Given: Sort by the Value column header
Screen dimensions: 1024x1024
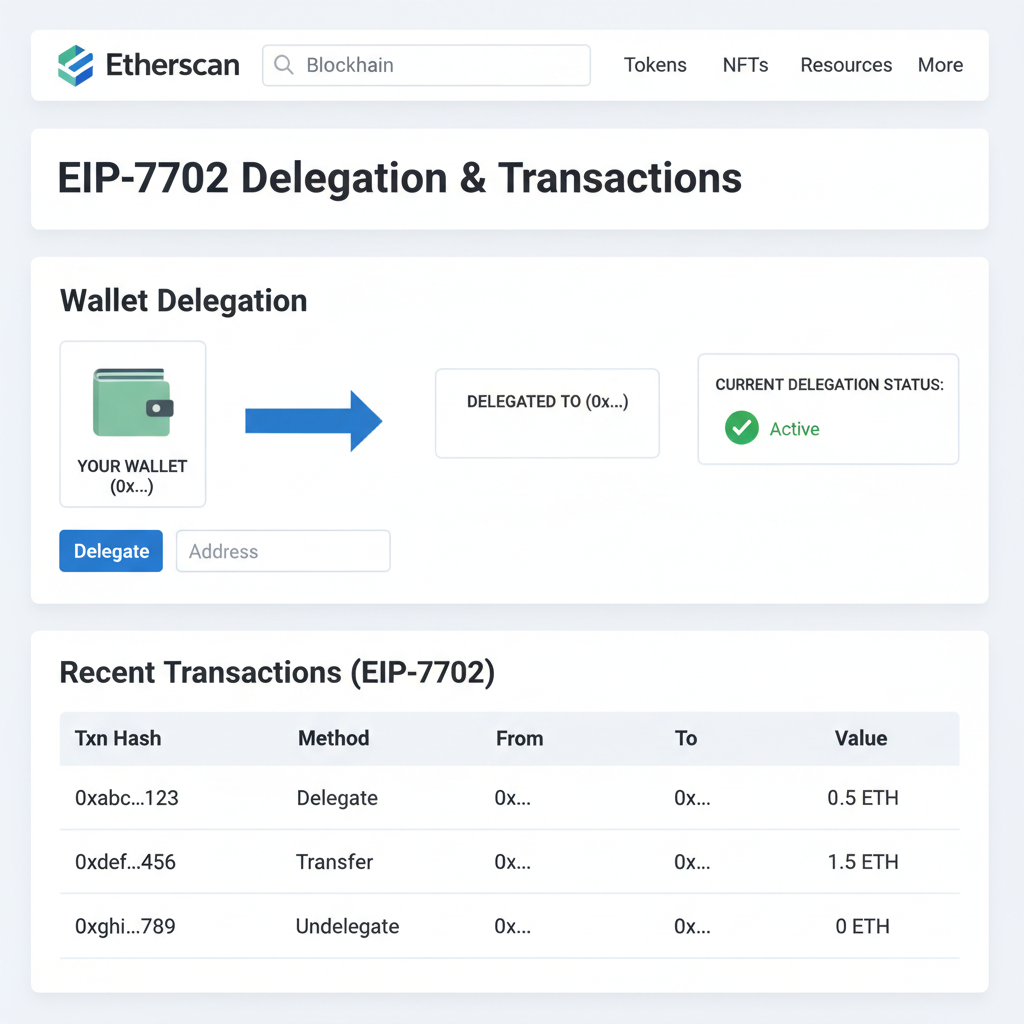Looking at the screenshot, I should tap(861, 738).
